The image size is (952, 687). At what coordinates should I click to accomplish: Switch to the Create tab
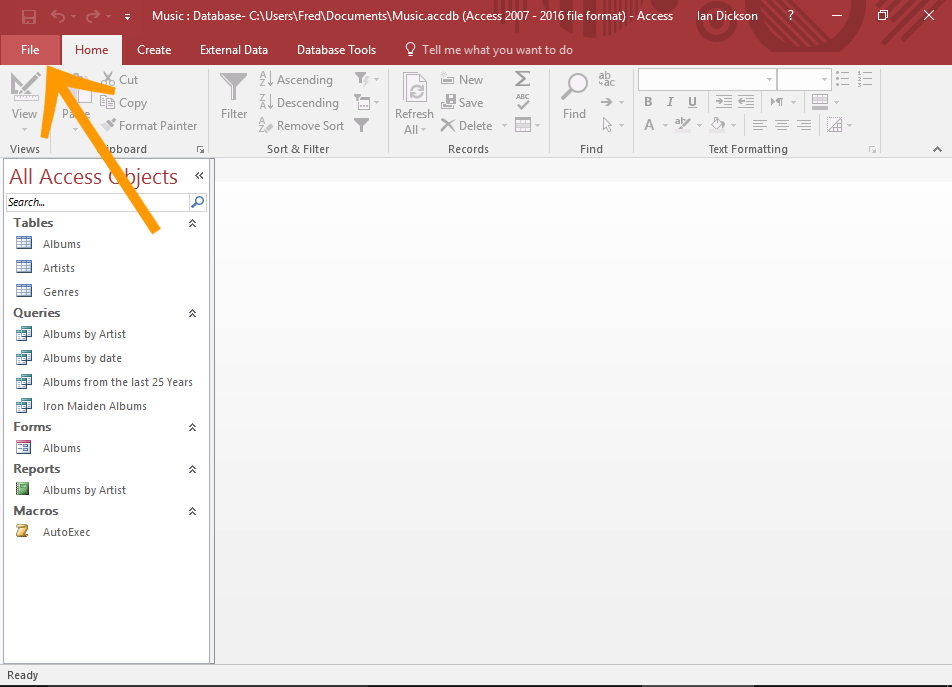click(154, 49)
